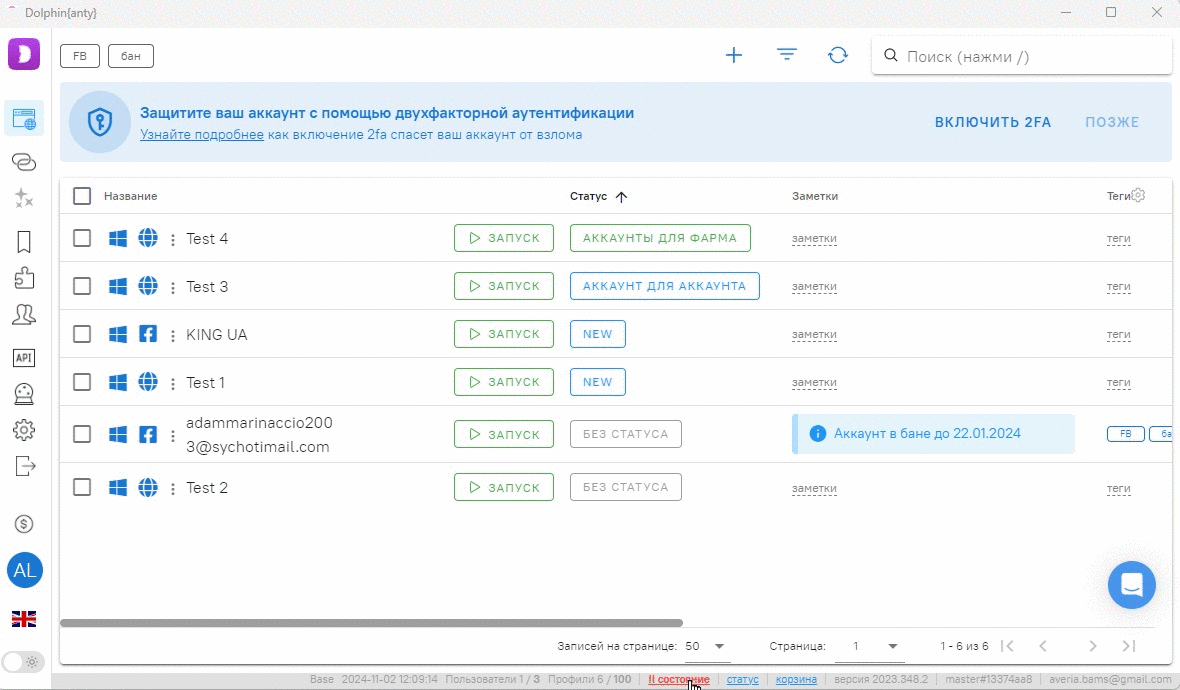Open the filter icon in top toolbar

787,56
